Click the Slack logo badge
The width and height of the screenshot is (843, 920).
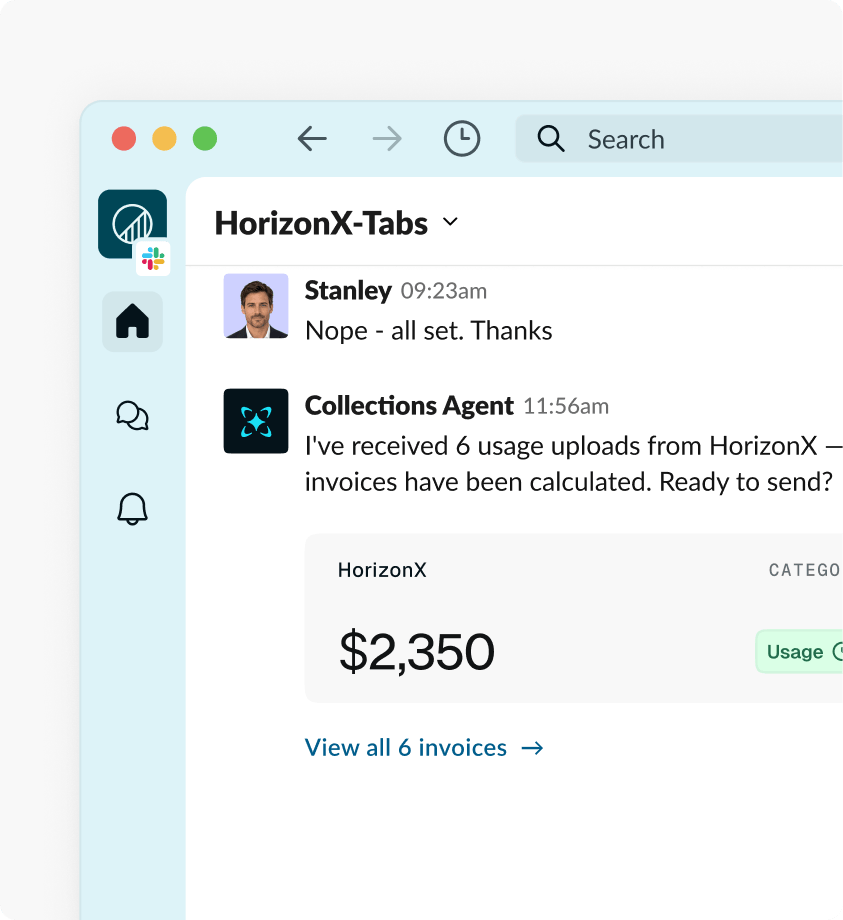(x=153, y=258)
